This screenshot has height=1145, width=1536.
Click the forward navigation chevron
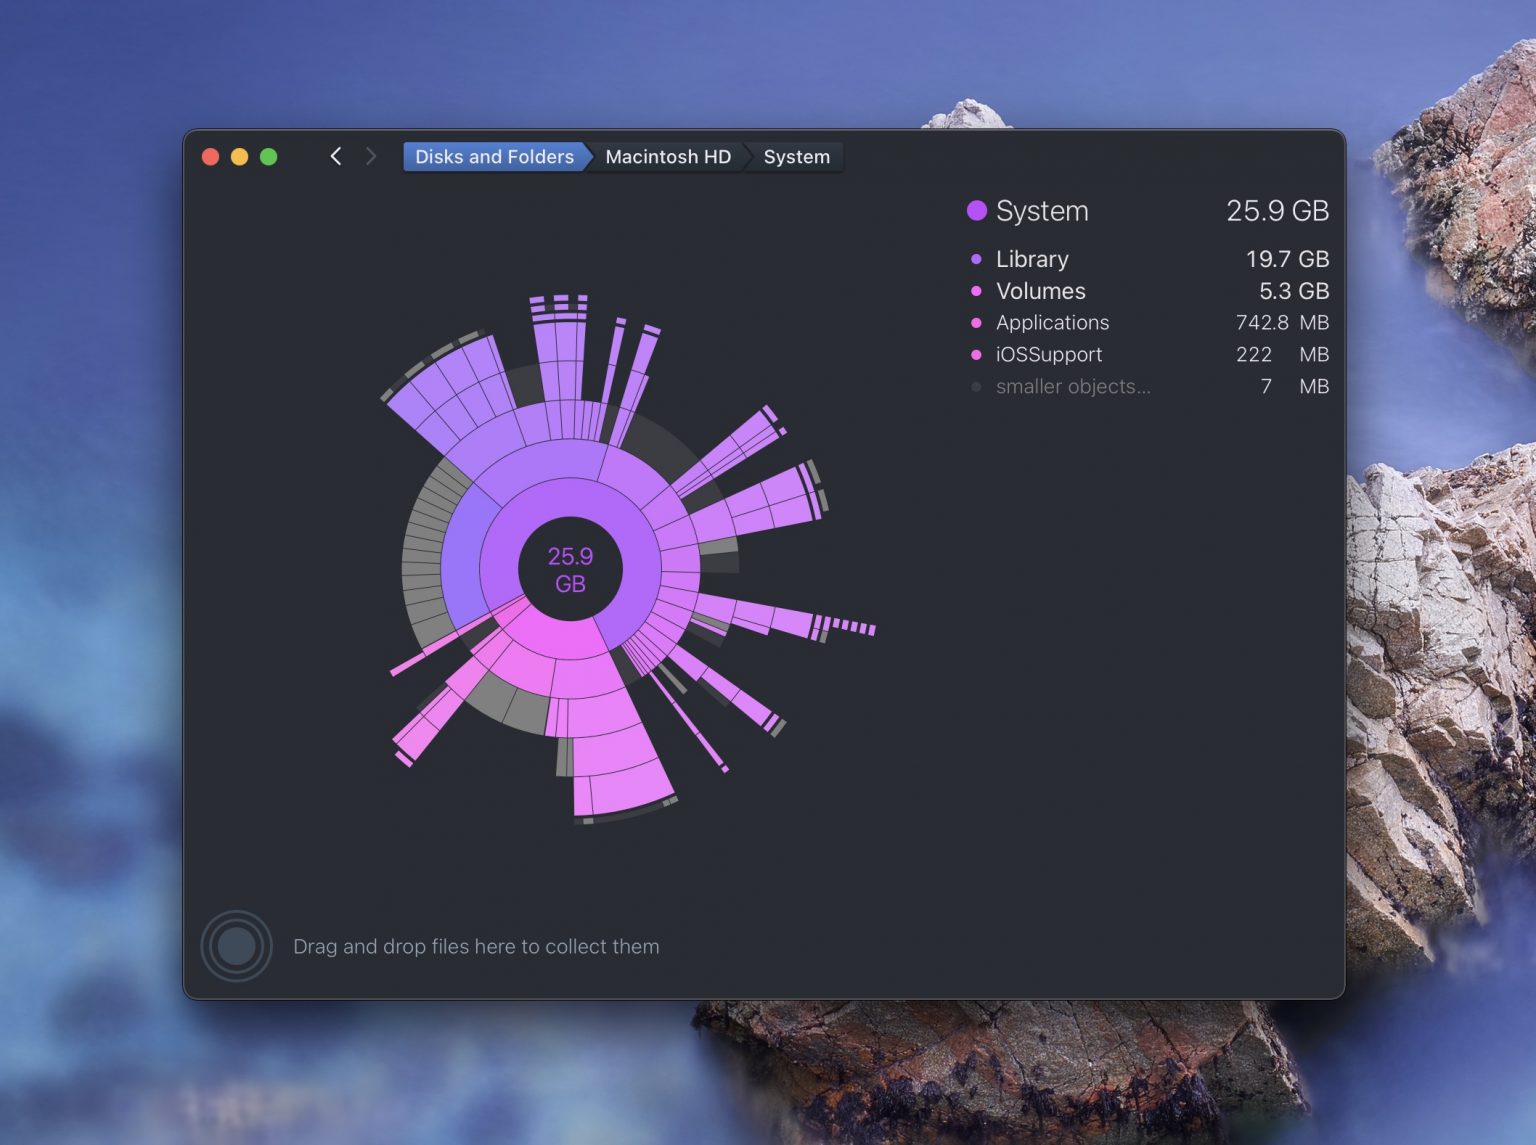[x=370, y=156]
